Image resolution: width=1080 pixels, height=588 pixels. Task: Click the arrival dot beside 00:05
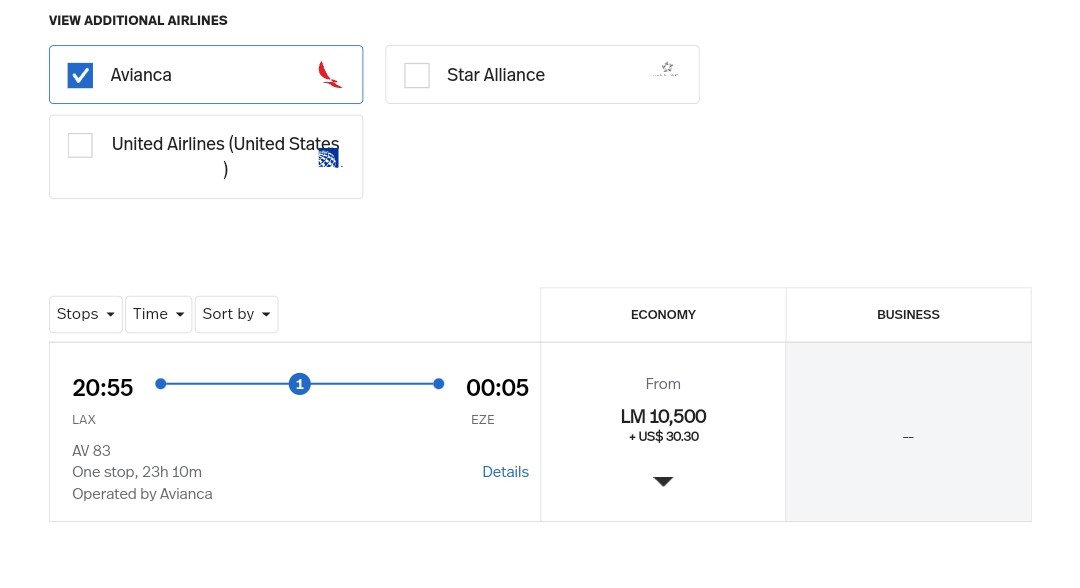coord(439,384)
